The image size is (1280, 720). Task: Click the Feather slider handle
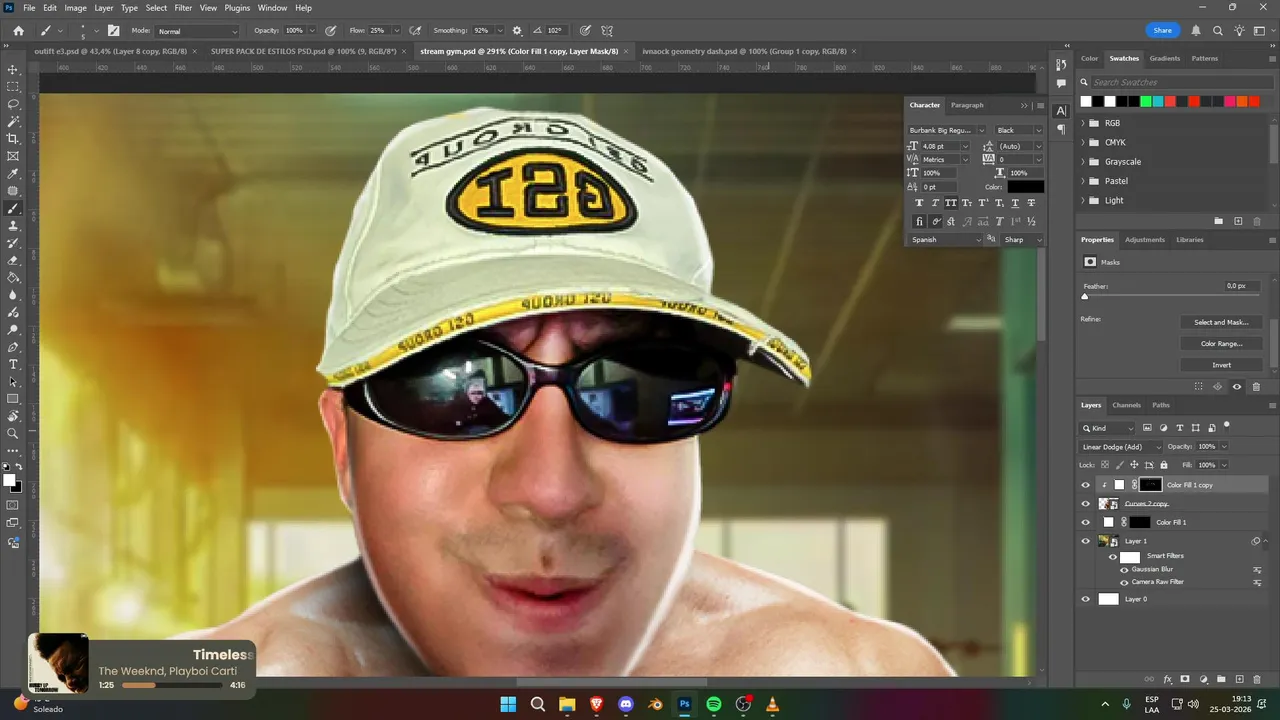tap(1085, 297)
